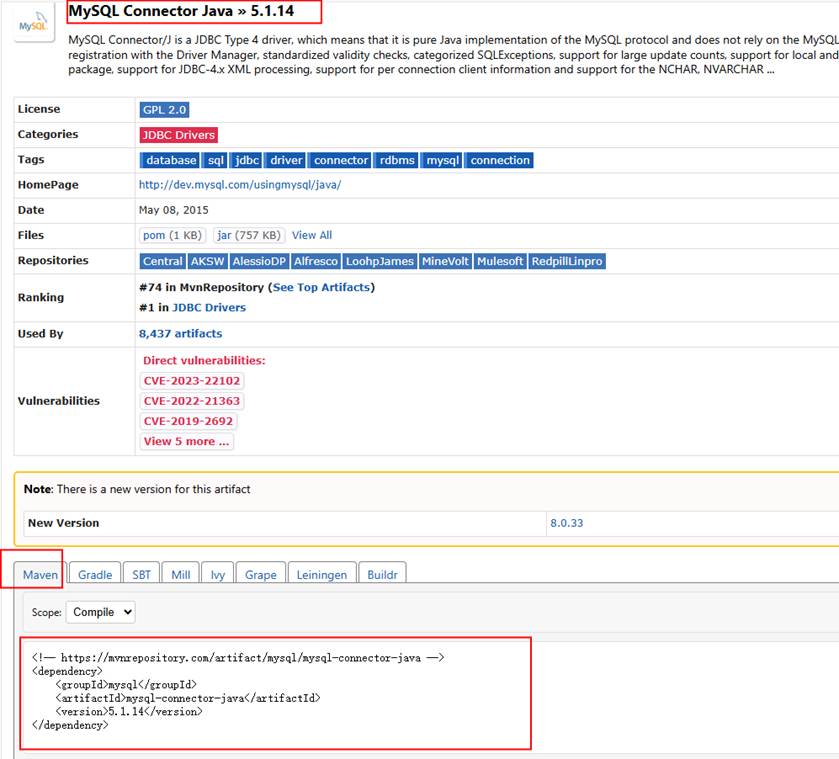The image size is (839, 759).
Task: Click the MySQL logo icon
Action: (x=34, y=23)
